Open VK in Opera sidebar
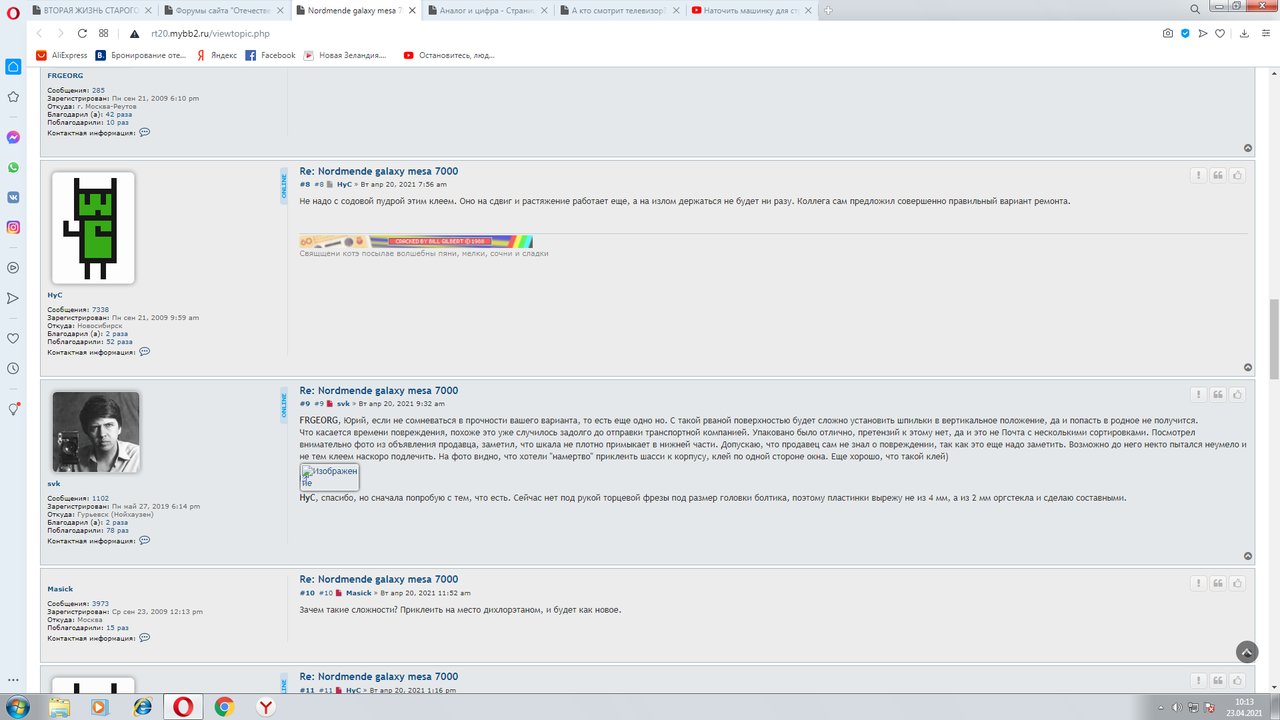1280x720 pixels. click(13, 197)
